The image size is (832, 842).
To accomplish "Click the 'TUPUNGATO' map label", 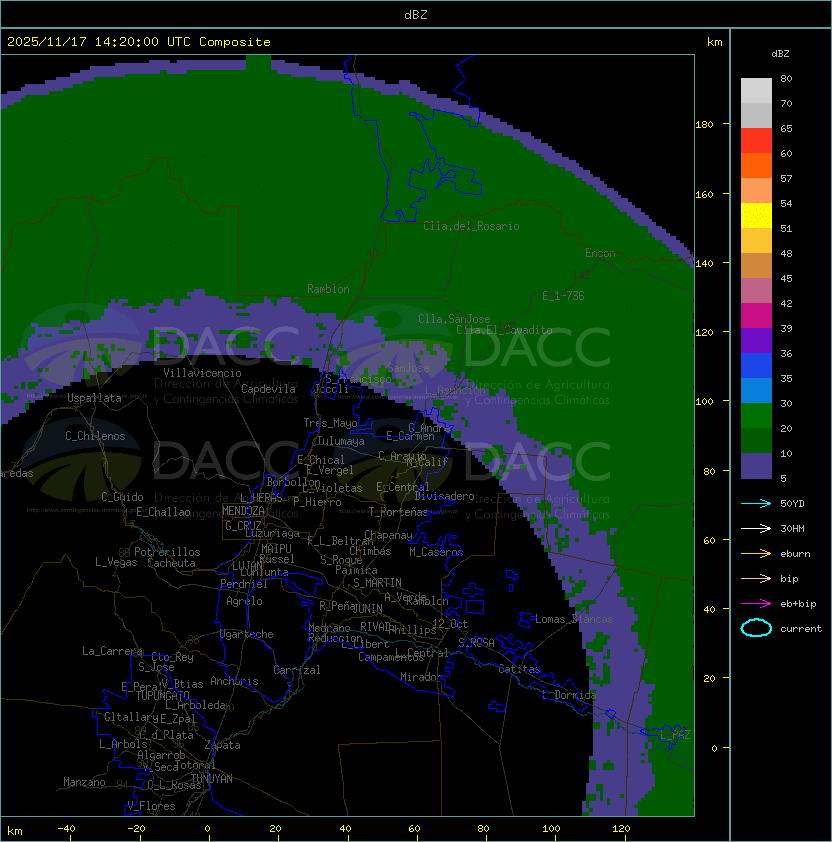I will pyautogui.click(x=162, y=695).
